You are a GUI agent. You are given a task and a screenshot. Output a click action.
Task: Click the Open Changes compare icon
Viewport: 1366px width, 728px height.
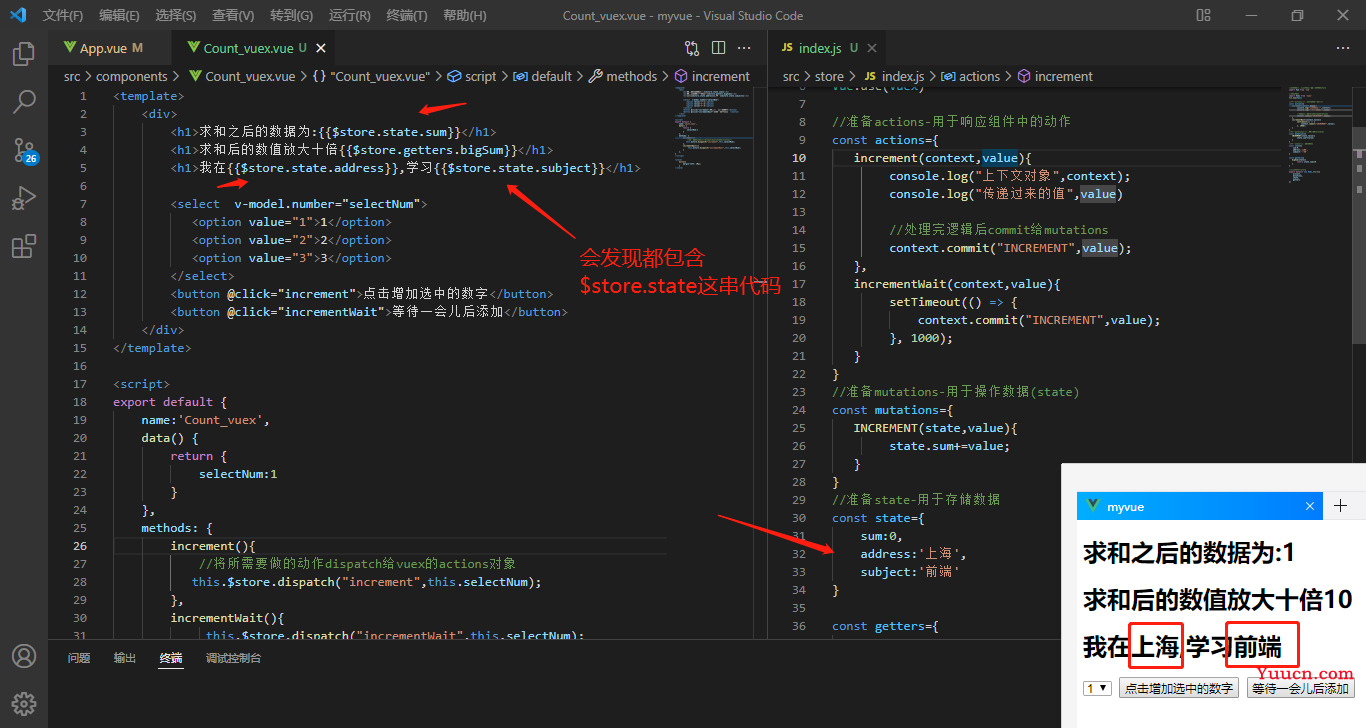tap(692, 47)
